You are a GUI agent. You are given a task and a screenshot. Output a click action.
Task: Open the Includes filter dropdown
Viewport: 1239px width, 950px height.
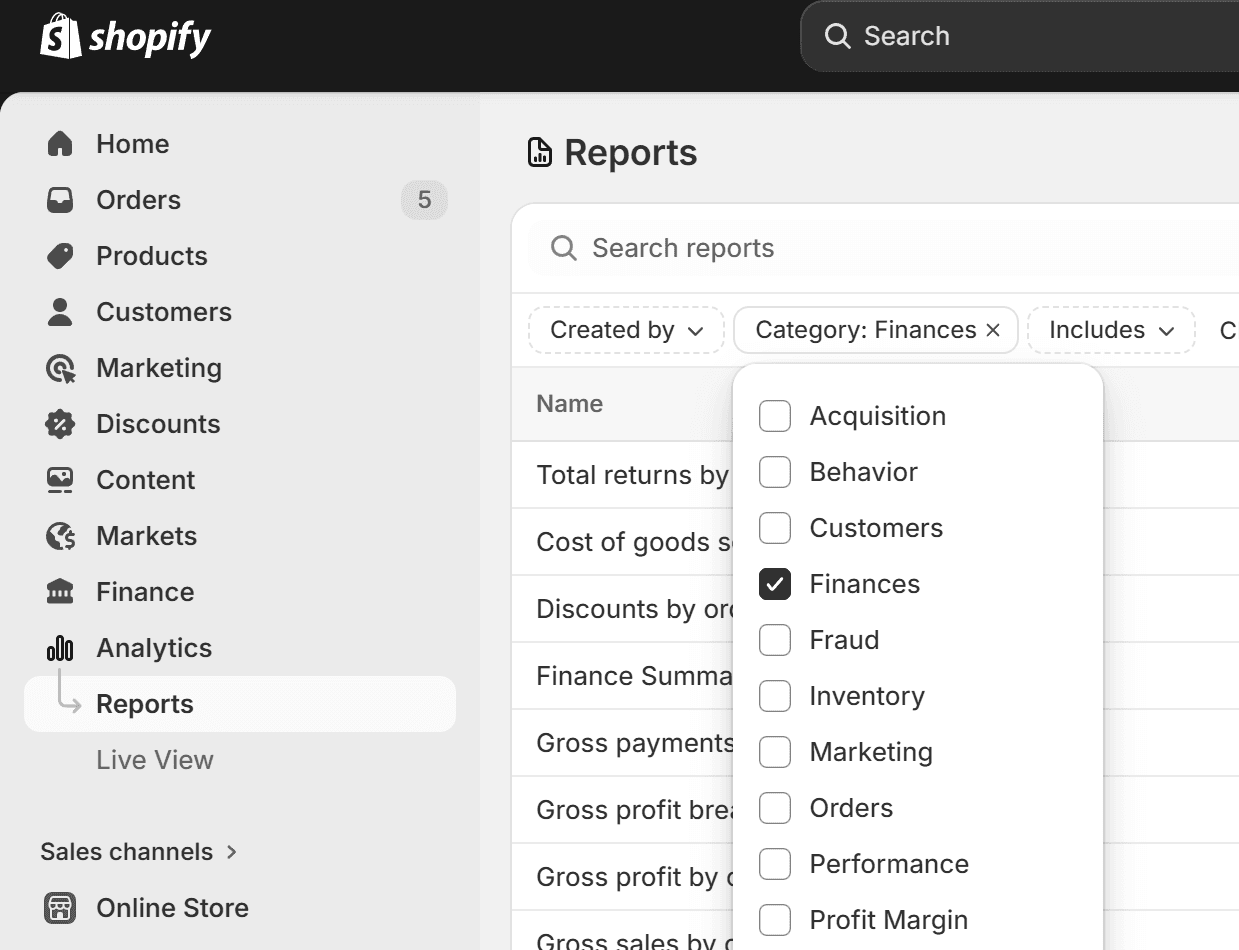pos(1110,329)
